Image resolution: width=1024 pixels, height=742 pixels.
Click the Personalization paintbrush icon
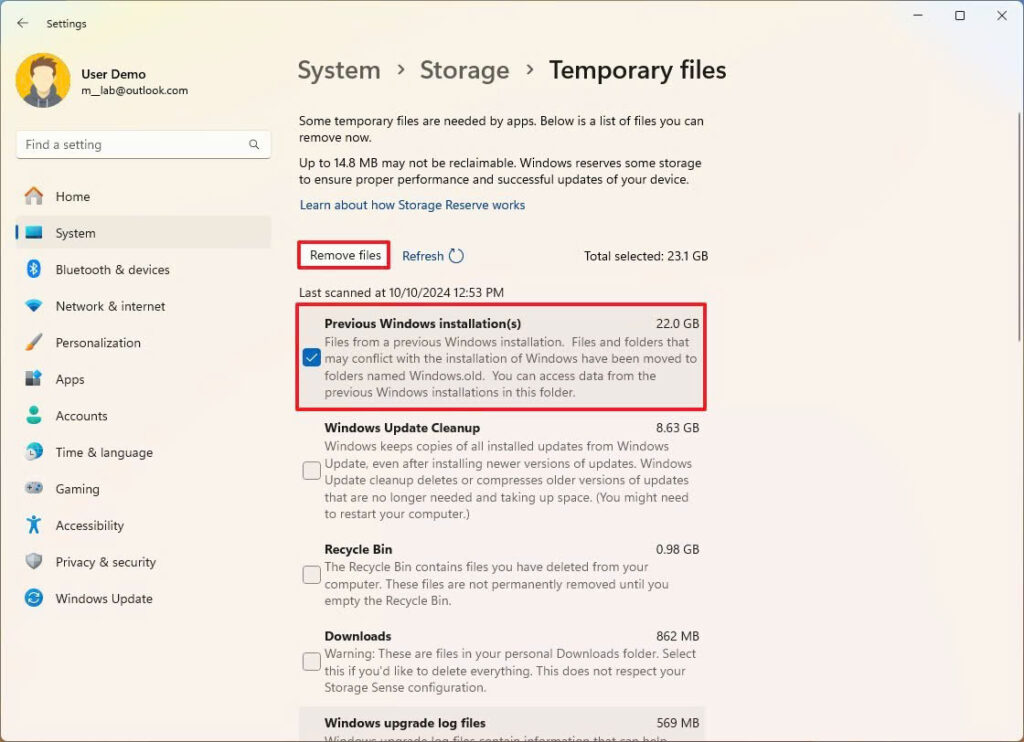pos(35,342)
